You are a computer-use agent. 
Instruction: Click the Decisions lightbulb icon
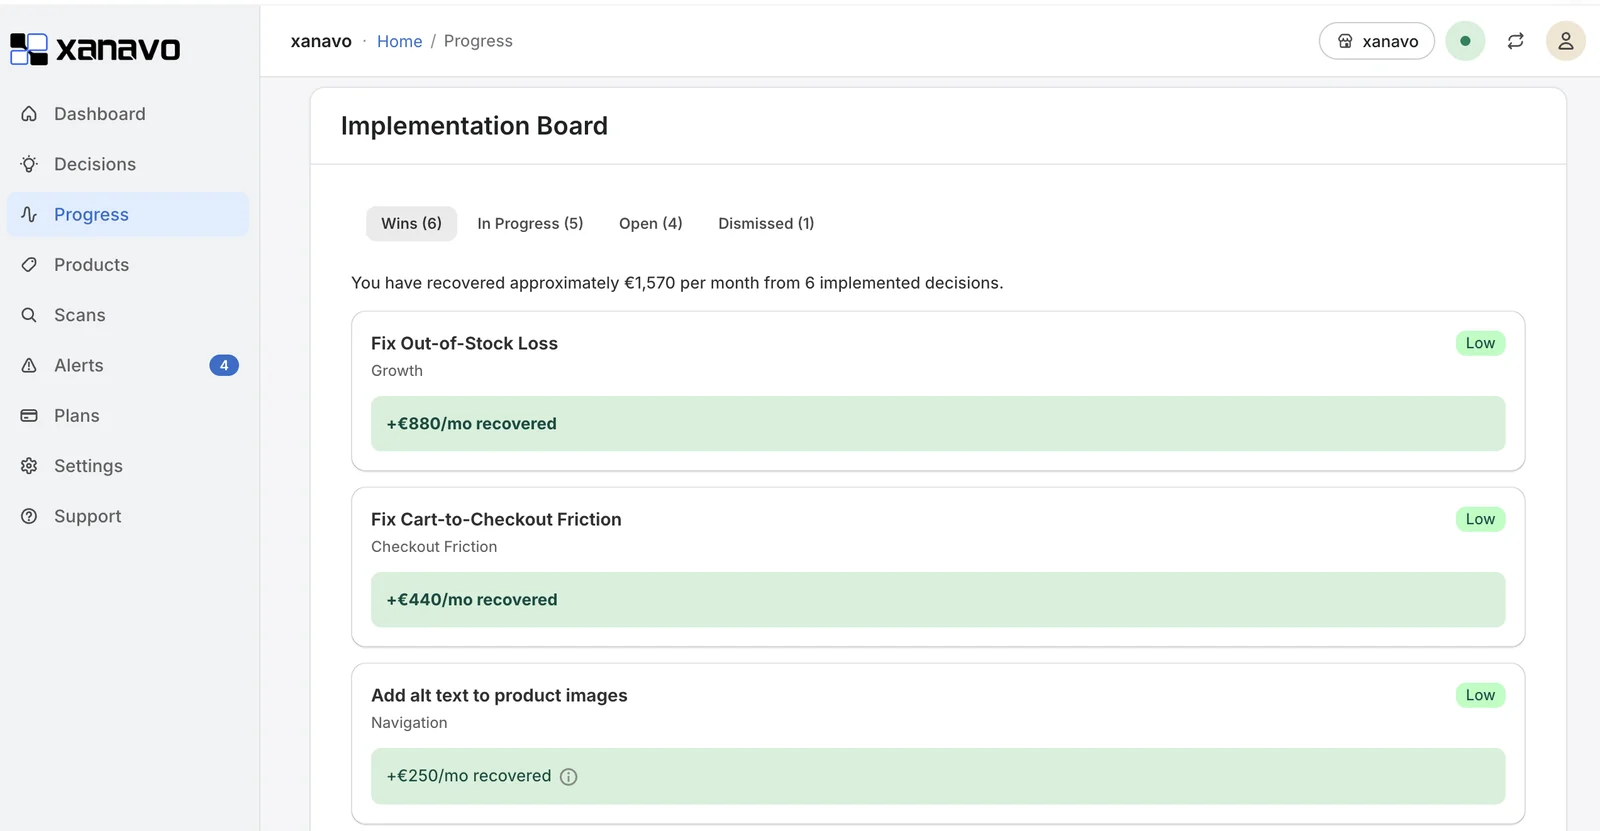(x=29, y=164)
